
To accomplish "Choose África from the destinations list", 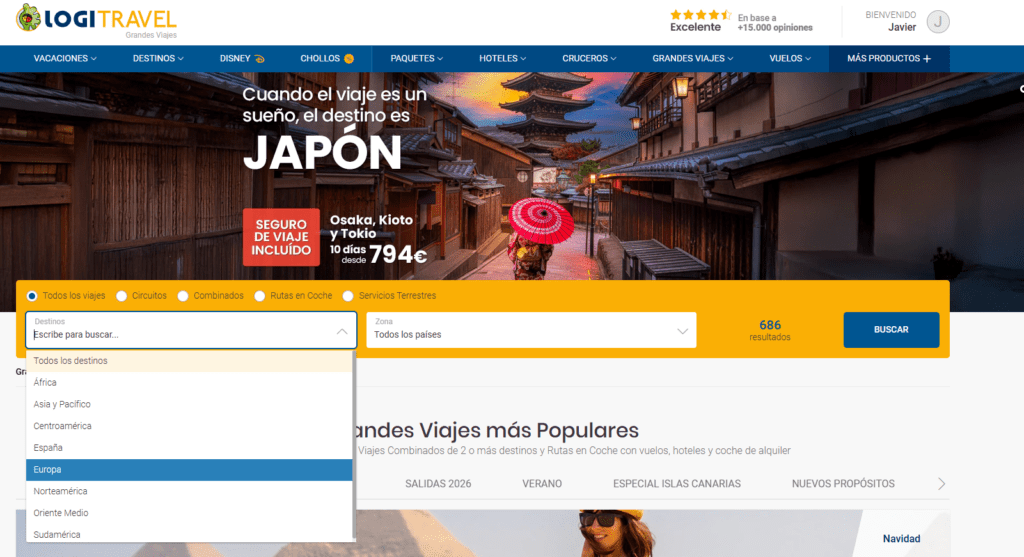I will point(189,383).
